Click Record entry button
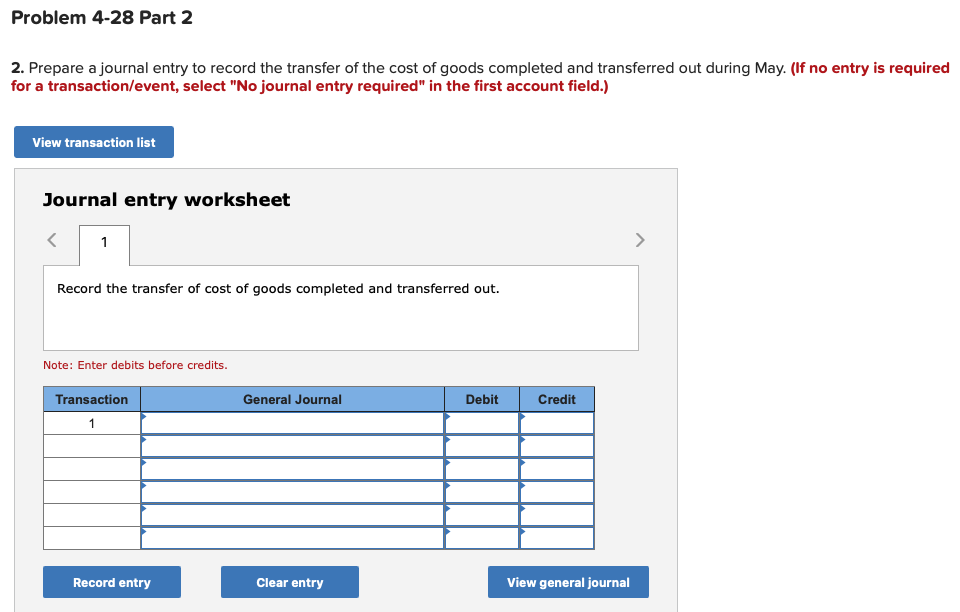This screenshot has height=612, width=960. (x=111, y=582)
